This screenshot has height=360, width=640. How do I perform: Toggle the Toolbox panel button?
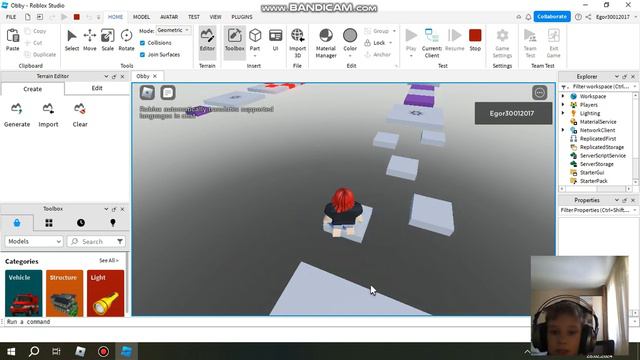(x=234, y=40)
